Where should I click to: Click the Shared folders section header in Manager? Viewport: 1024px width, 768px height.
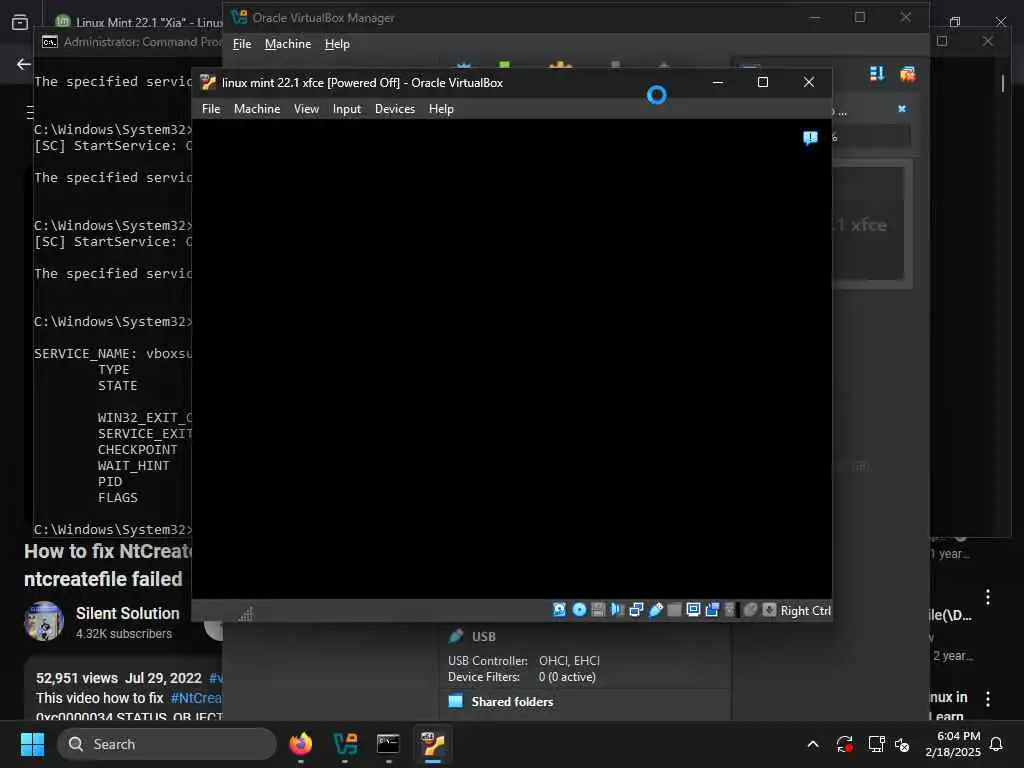coord(512,702)
